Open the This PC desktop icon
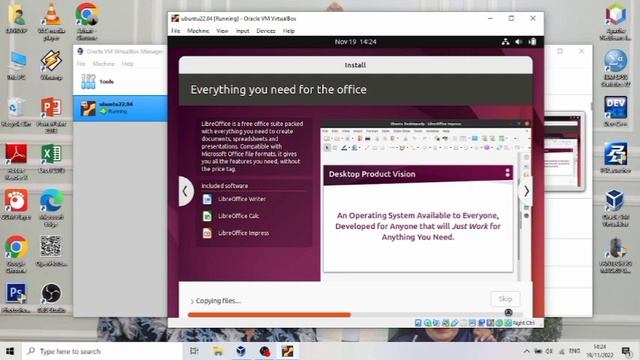640x360 pixels. point(16,64)
